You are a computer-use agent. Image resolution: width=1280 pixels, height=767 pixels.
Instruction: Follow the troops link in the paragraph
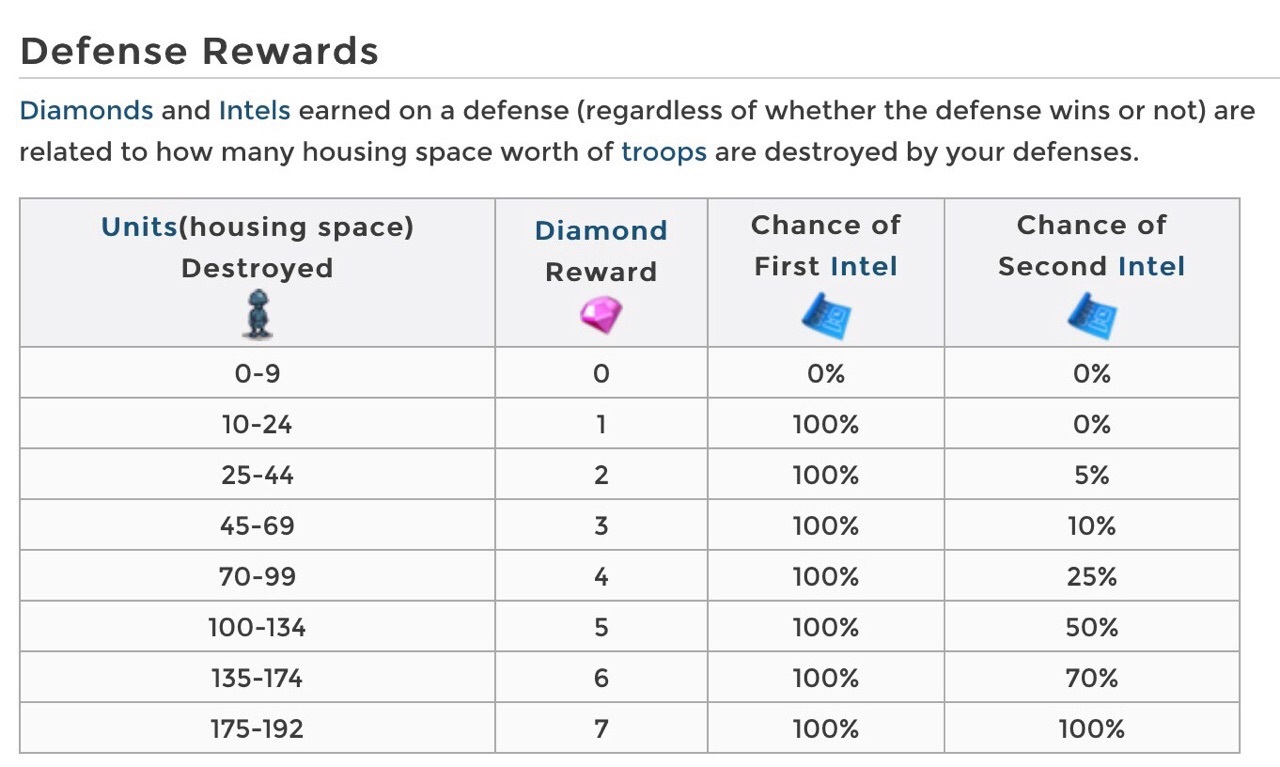point(664,152)
